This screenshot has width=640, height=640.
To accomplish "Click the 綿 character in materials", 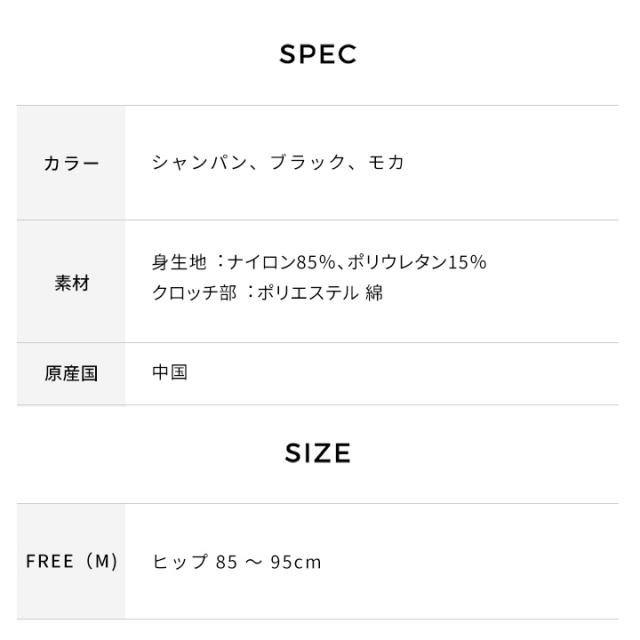I will [374, 292].
